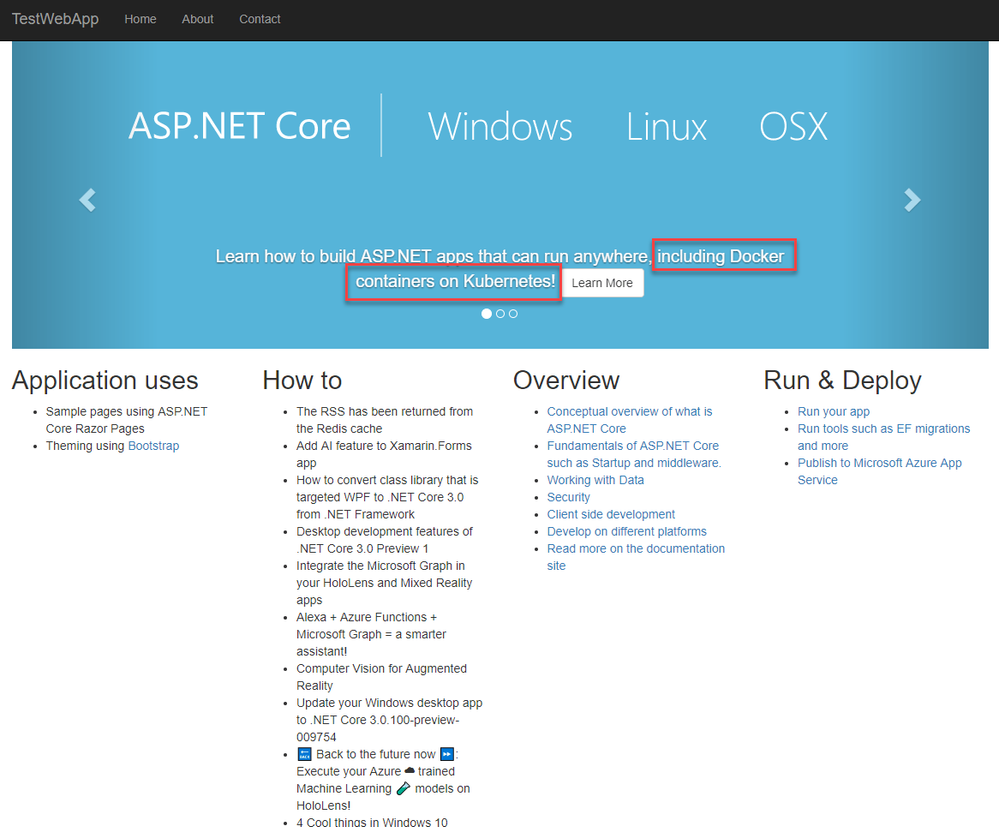
Task: Open Publish to Microsoft Azure App Service link
Action: coord(880,471)
